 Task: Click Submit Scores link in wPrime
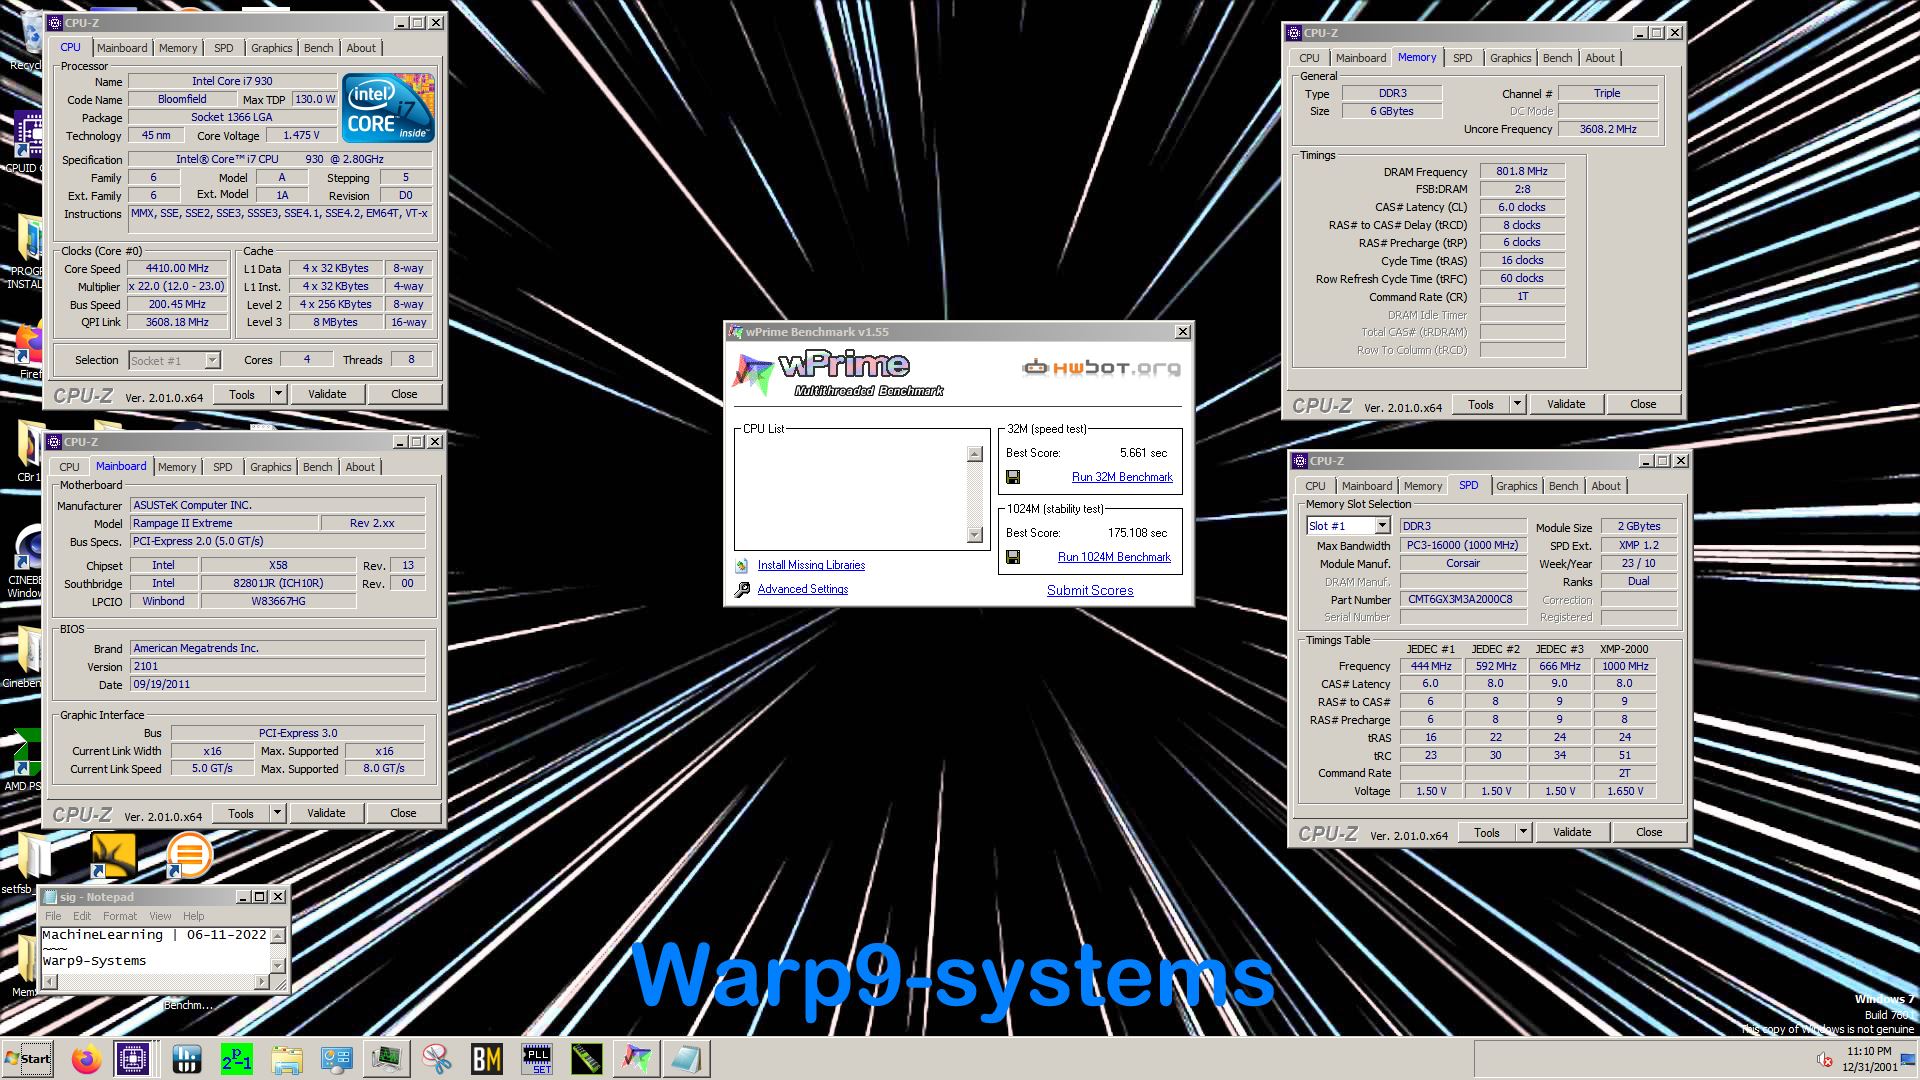[x=1090, y=591]
